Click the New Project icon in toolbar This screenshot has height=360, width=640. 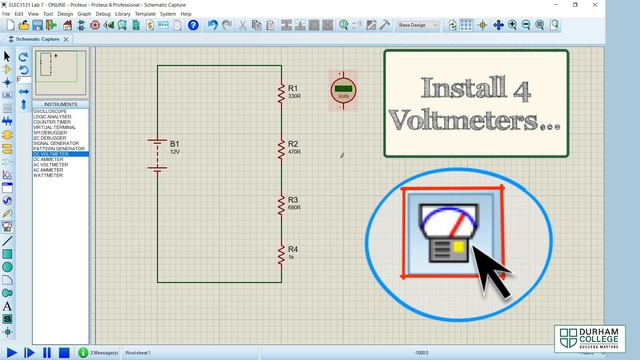[10, 25]
